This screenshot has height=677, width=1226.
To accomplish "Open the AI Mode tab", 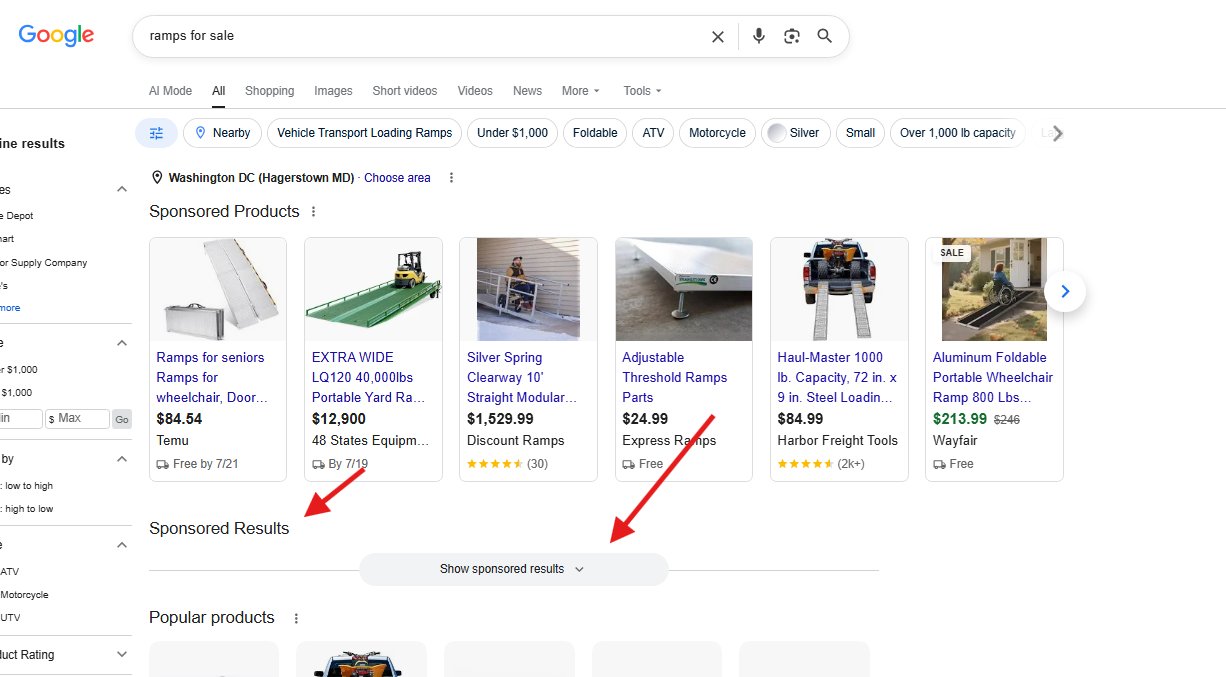I will (170, 91).
